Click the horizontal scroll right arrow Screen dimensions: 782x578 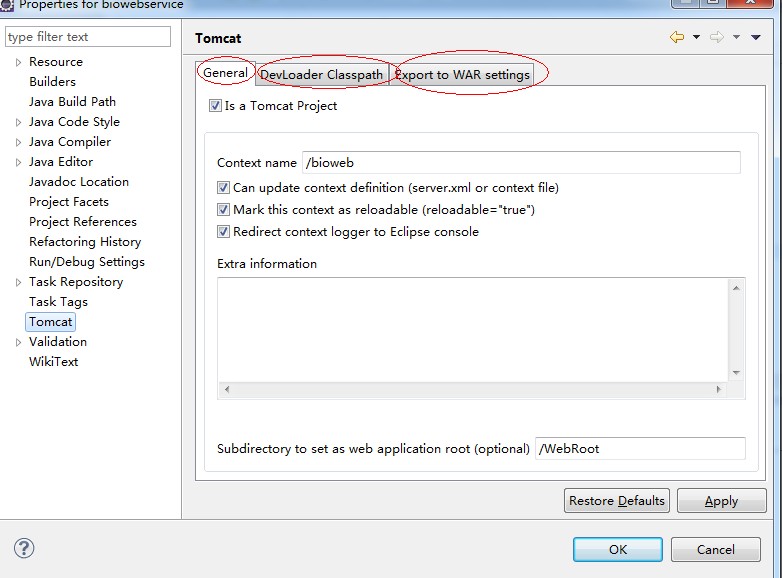[719, 389]
